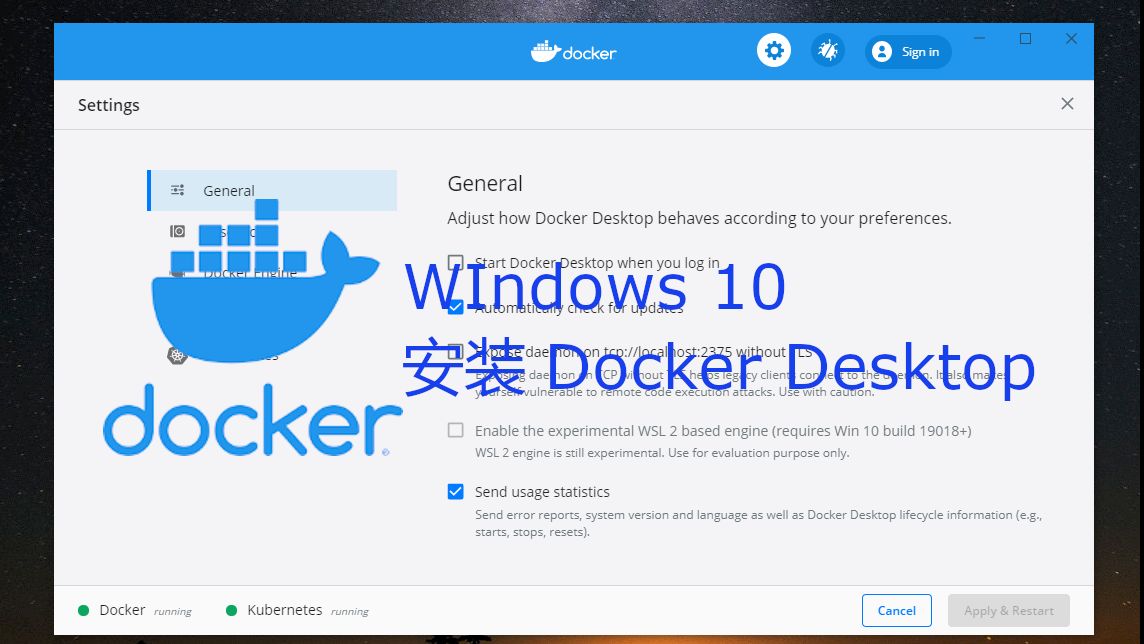Uncheck Send usage statistics

click(455, 492)
